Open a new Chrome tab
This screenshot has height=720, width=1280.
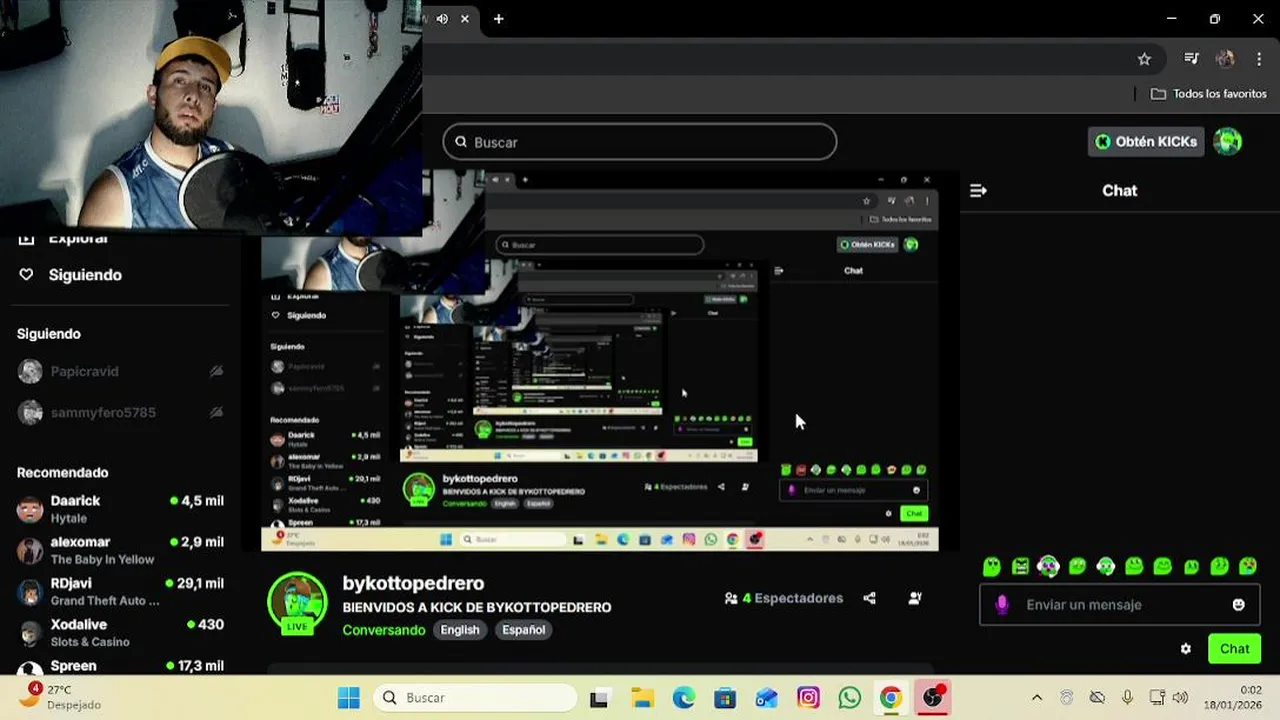(x=498, y=19)
